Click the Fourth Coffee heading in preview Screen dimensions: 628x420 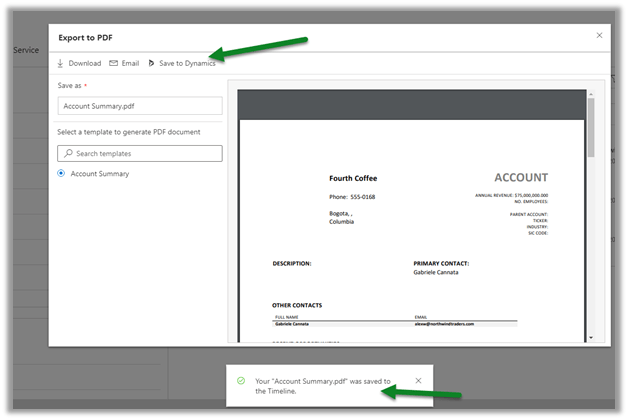point(353,179)
